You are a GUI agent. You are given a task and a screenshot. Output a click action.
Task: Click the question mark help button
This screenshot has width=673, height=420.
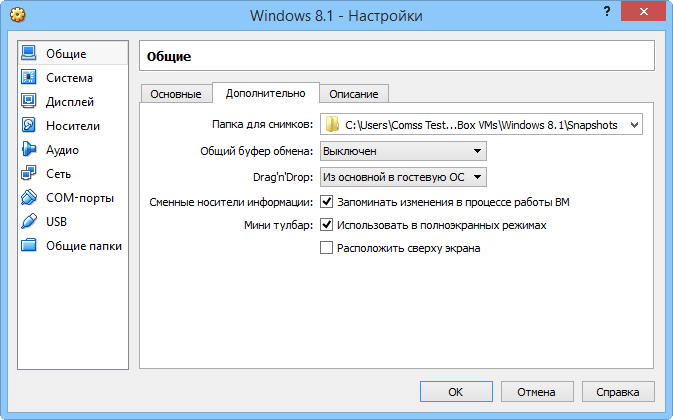pyautogui.click(x=607, y=11)
